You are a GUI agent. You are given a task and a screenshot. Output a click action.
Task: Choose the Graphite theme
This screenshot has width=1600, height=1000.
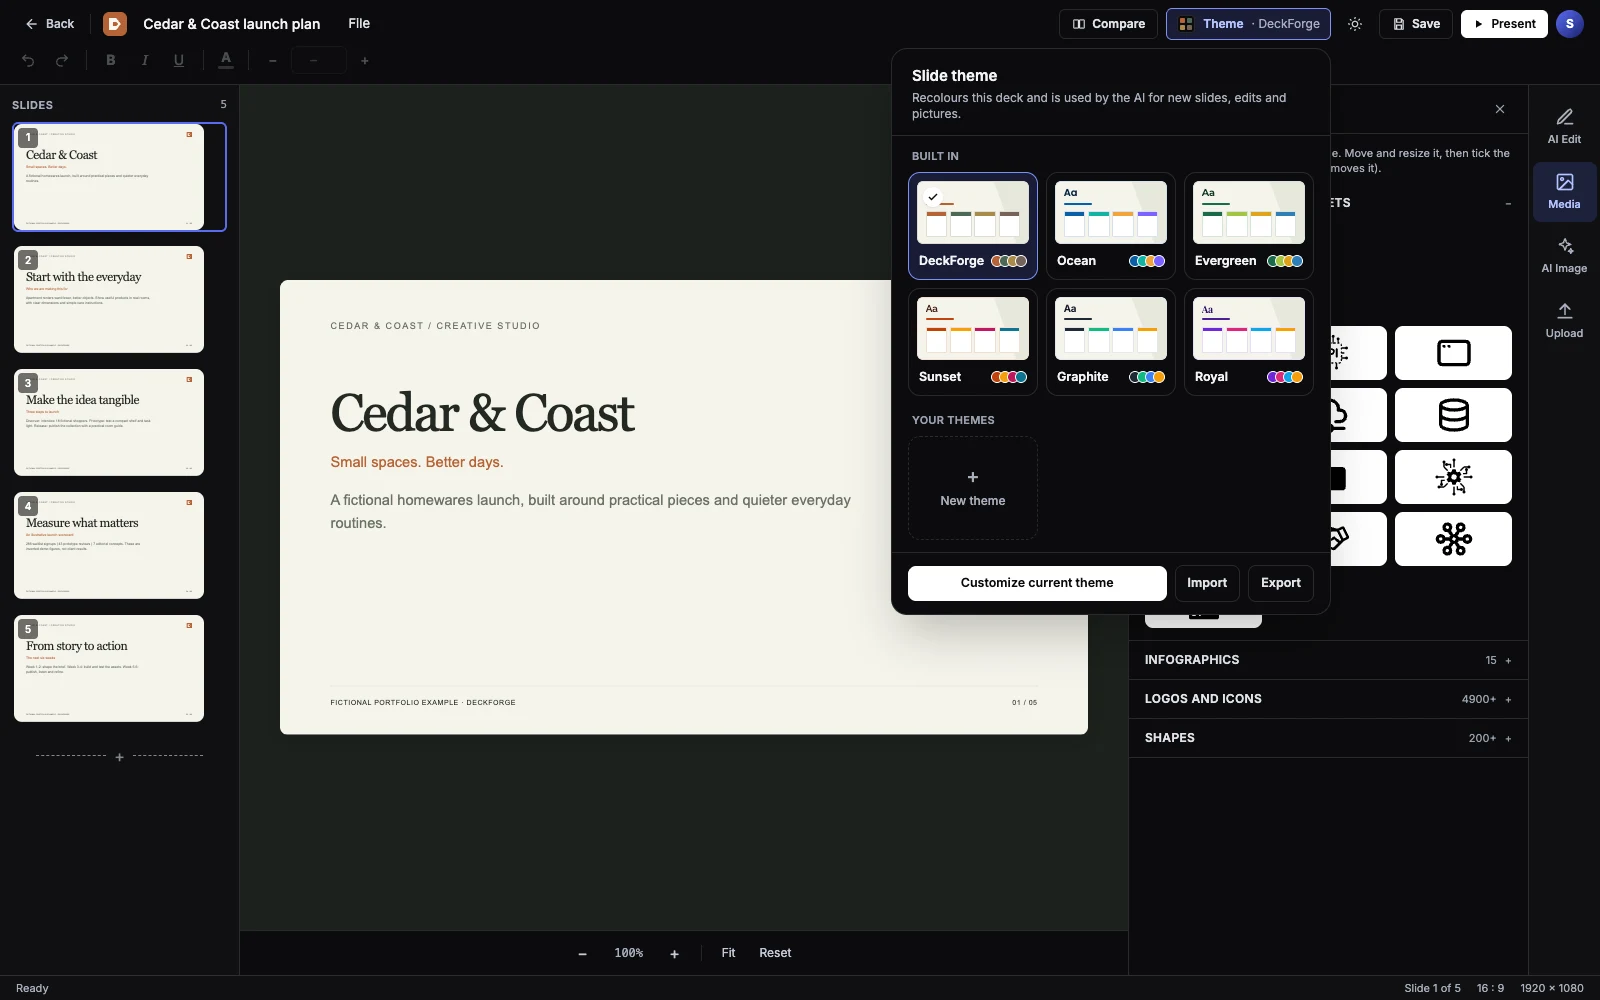(1111, 342)
